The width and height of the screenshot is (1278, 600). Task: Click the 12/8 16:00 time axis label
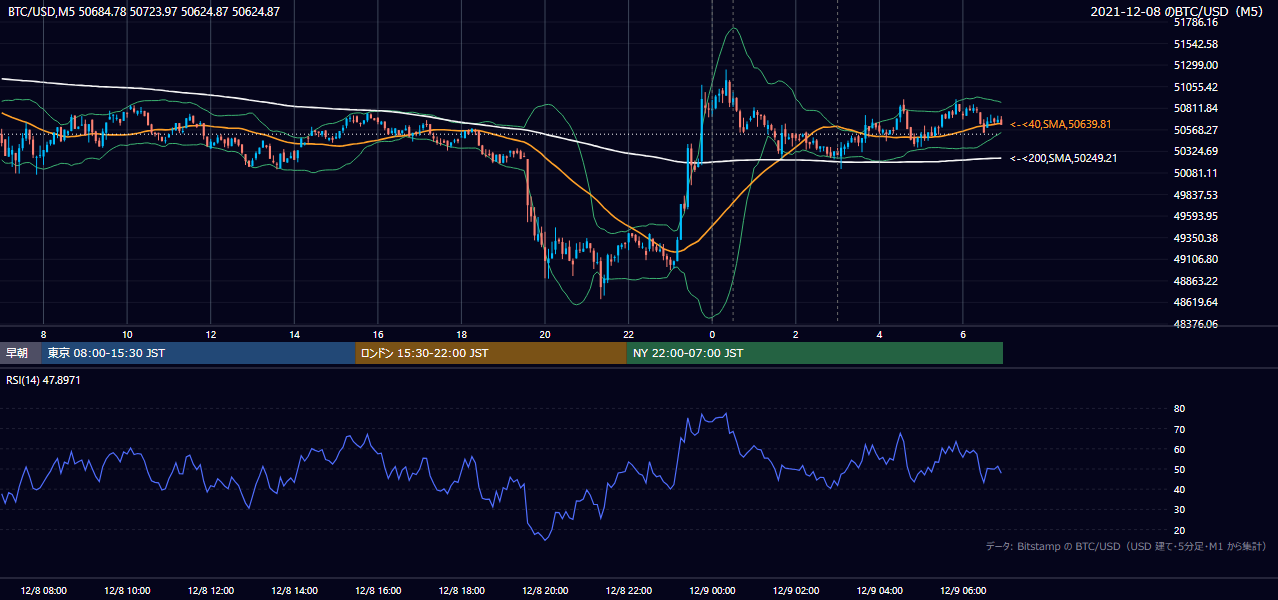(x=378, y=590)
